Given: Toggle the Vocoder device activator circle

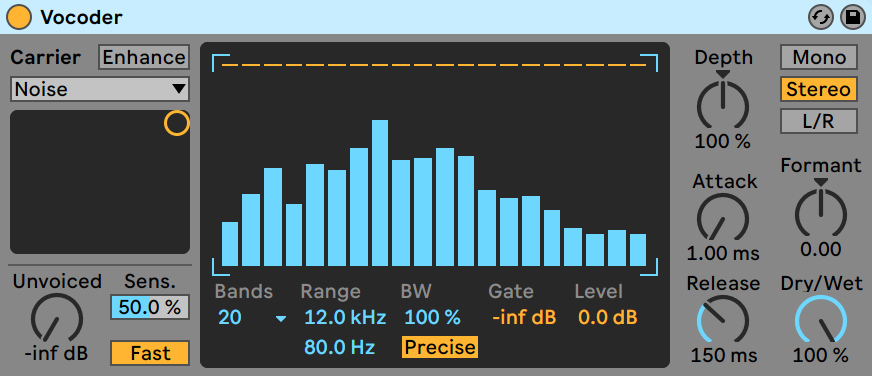Looking at the screenshot, I should 18,17.
